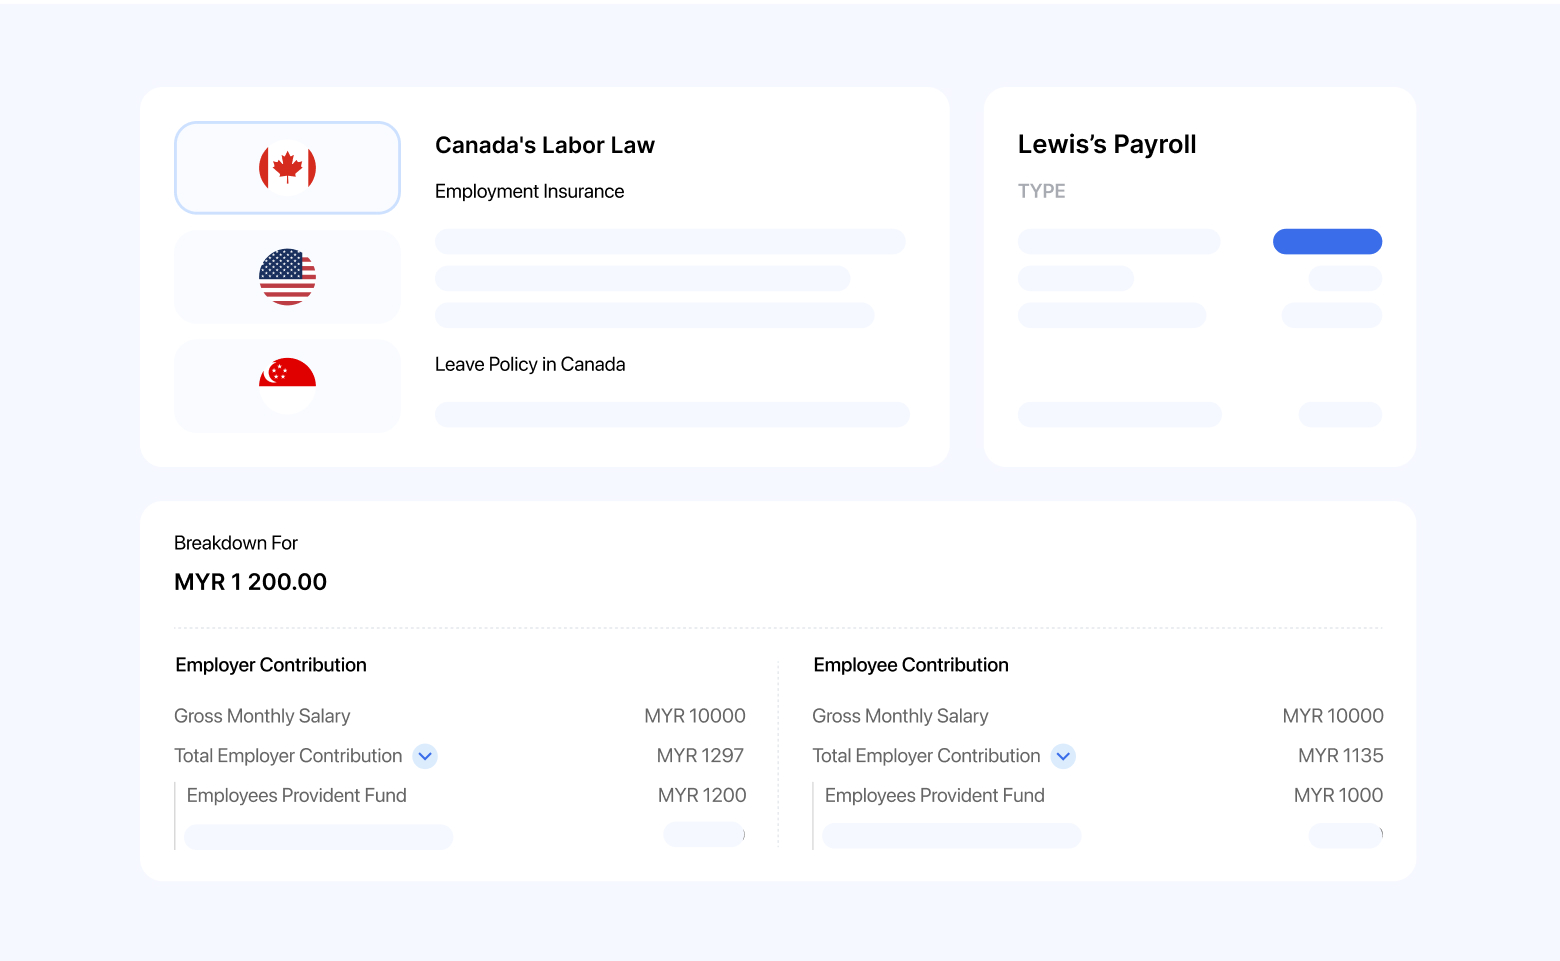
Task: Click the blue pill in Lewis's Payroll
Action: [1327, 242]
